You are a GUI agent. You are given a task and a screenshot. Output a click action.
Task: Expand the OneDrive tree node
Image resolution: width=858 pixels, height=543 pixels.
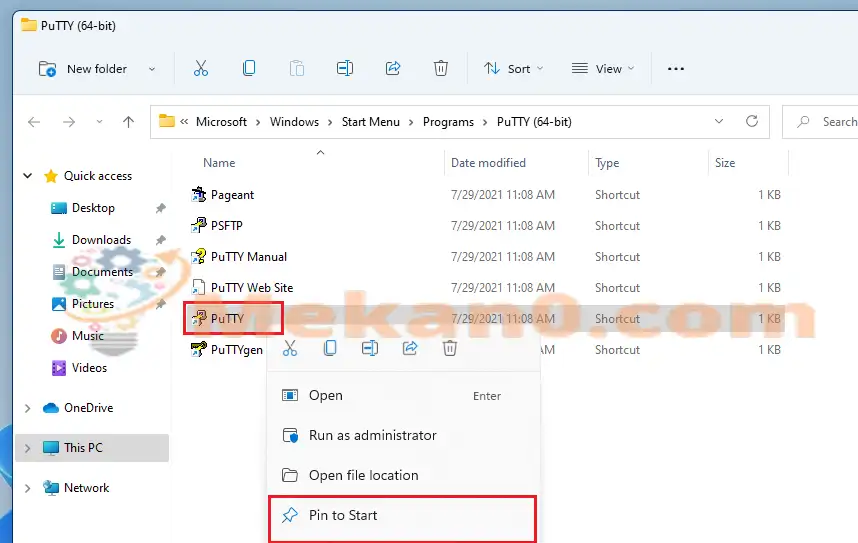[27, 408]
